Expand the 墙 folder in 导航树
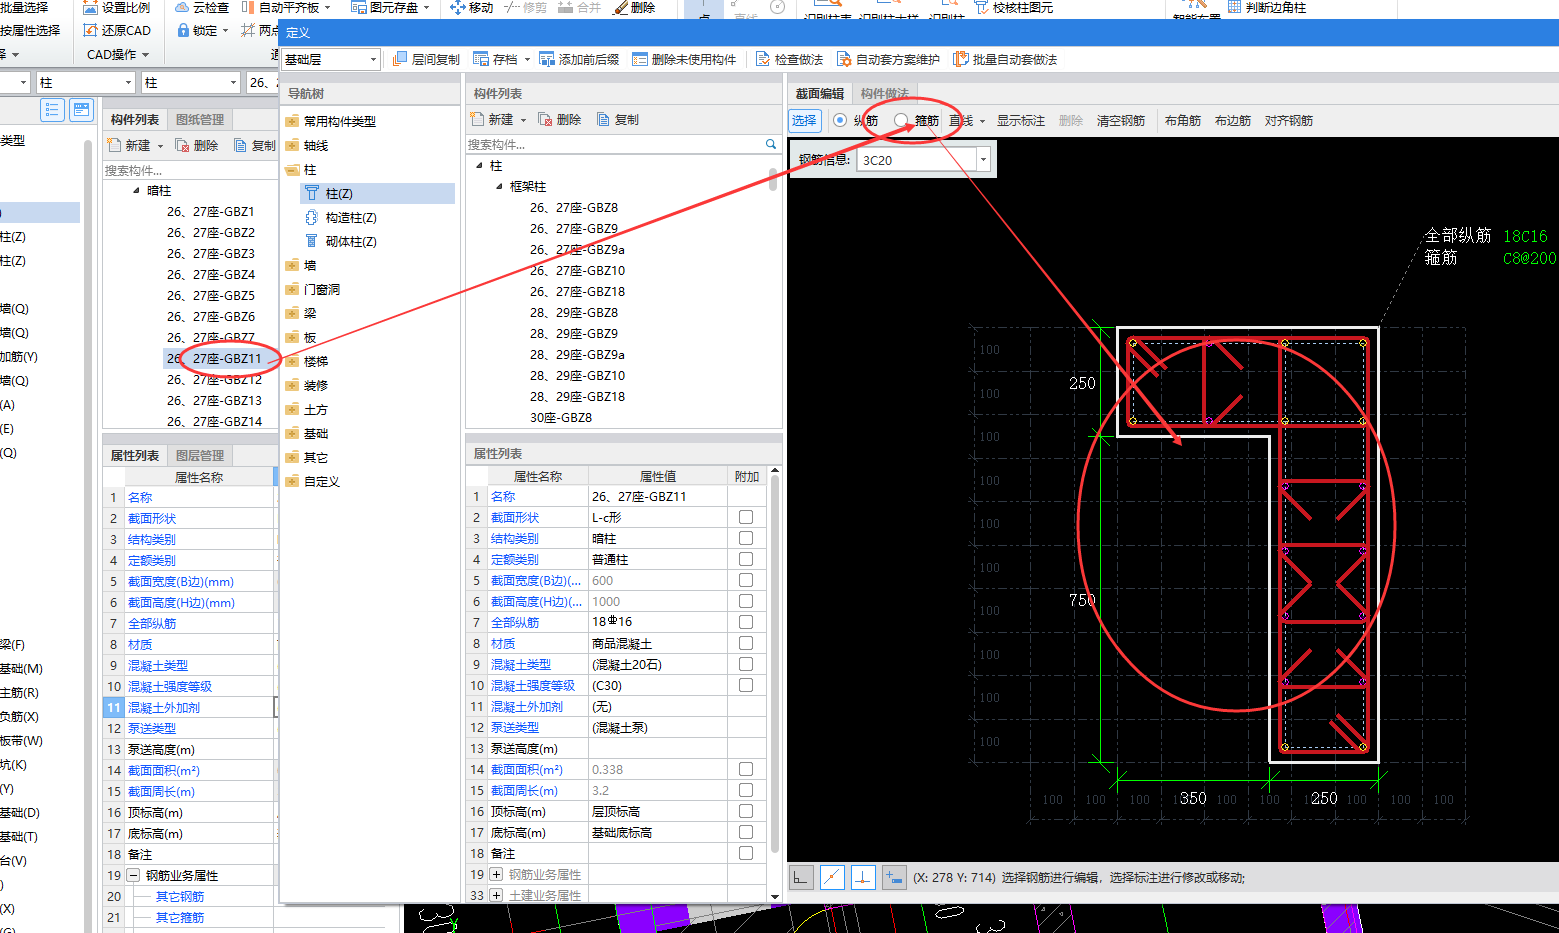 pos(292,265)
